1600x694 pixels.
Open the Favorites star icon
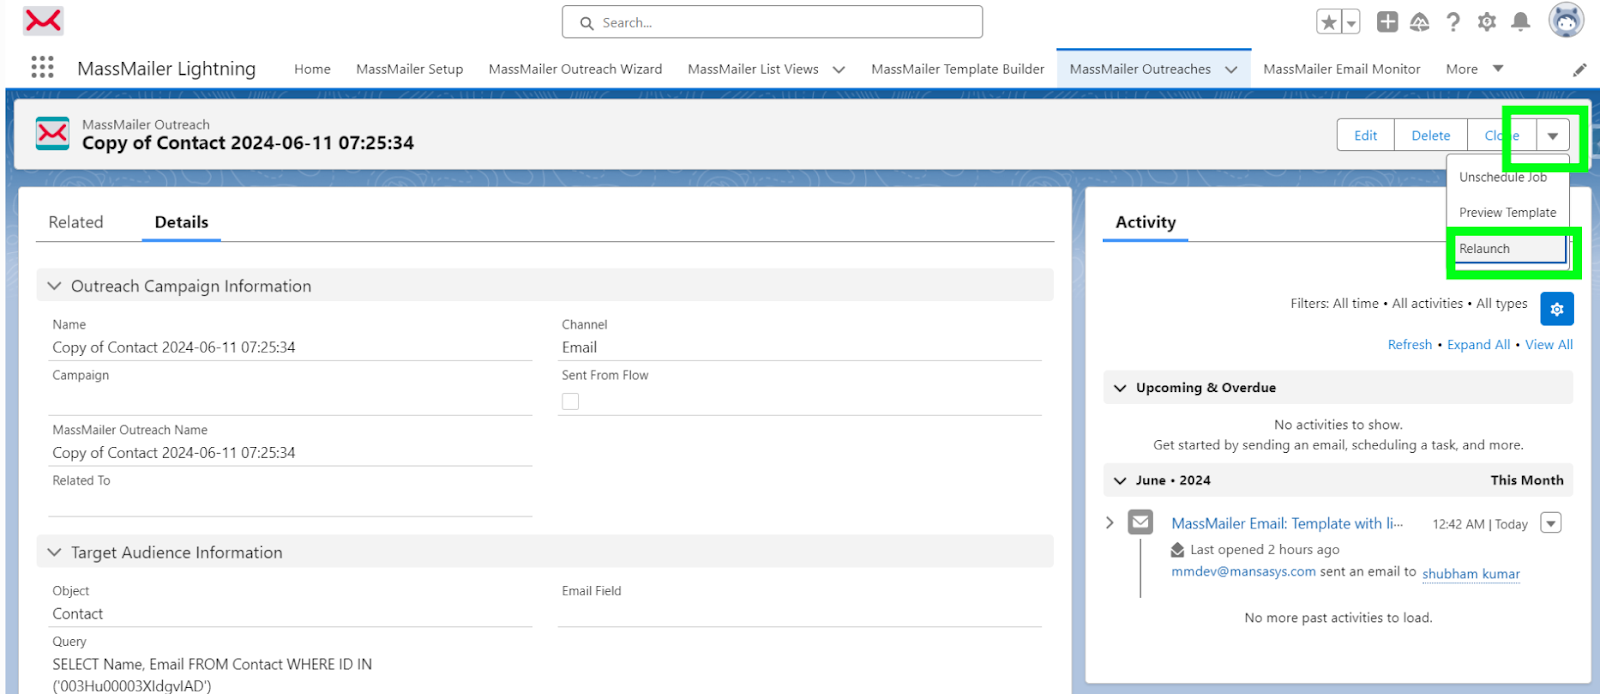[x=1328, y=22]
